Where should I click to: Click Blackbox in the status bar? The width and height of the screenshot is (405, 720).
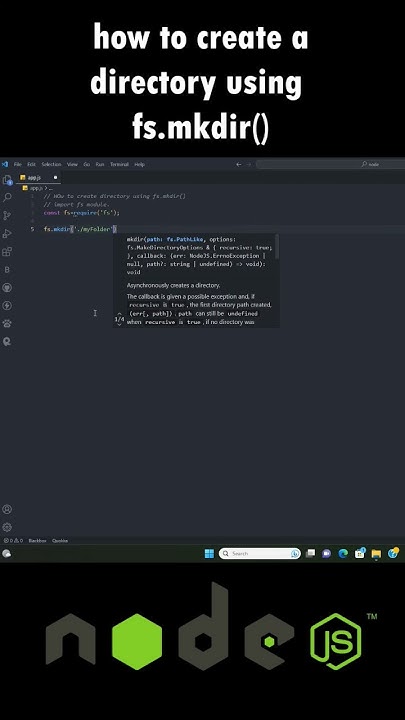(x=37, y=540)
